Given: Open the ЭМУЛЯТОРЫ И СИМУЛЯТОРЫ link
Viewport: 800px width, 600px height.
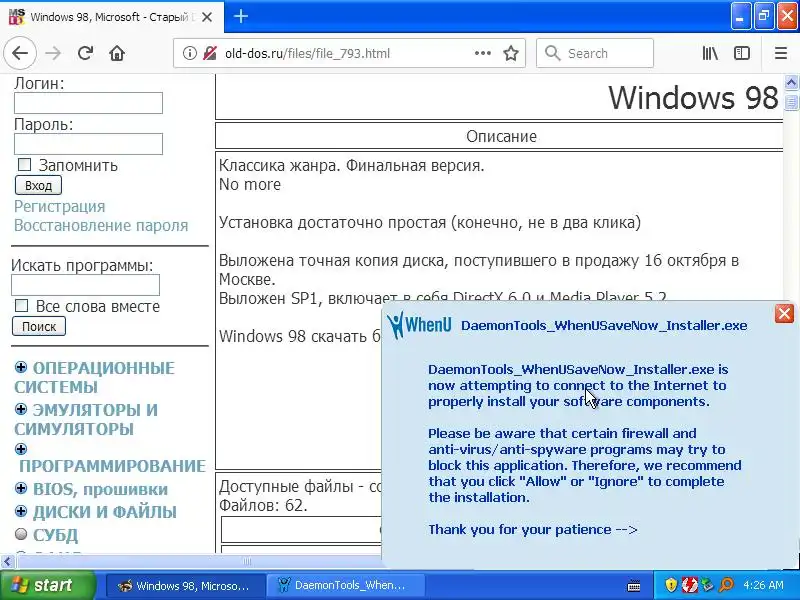Looking at the screenshot, I should pos(86,419).
